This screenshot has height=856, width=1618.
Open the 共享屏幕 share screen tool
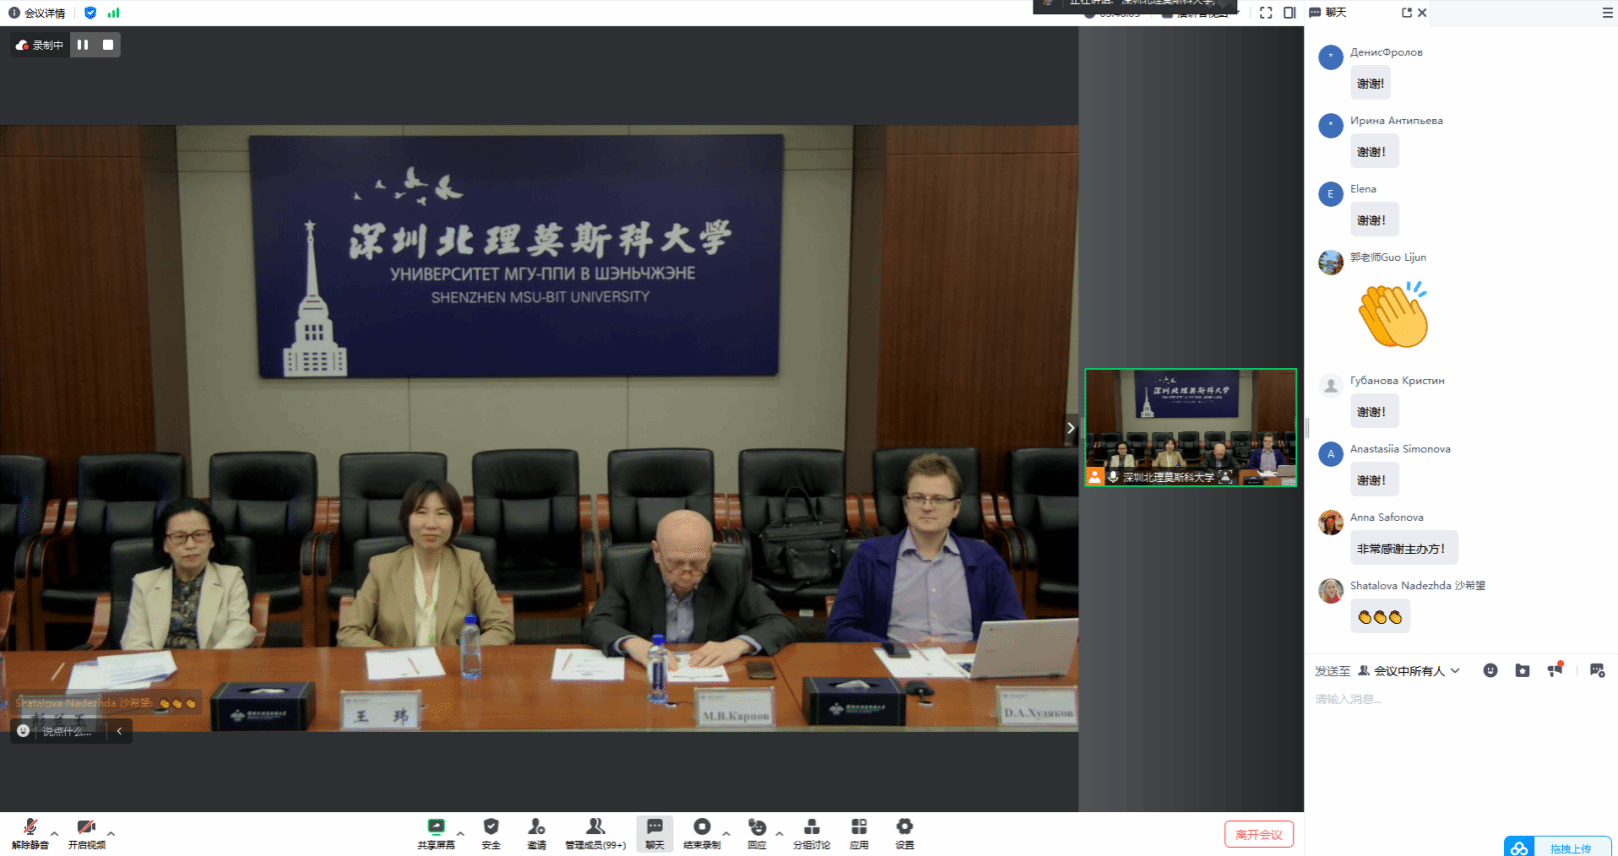436,833
